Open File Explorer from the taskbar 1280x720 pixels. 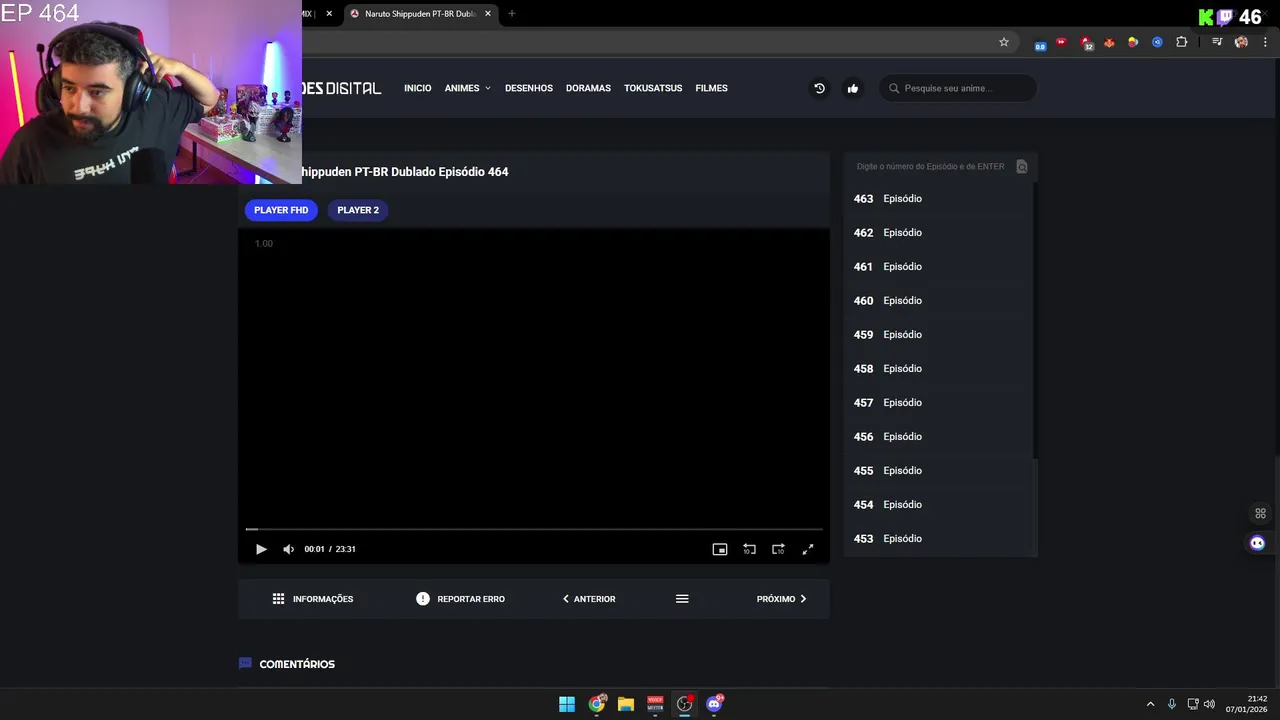pyautogui.click(x=626, y=704)
